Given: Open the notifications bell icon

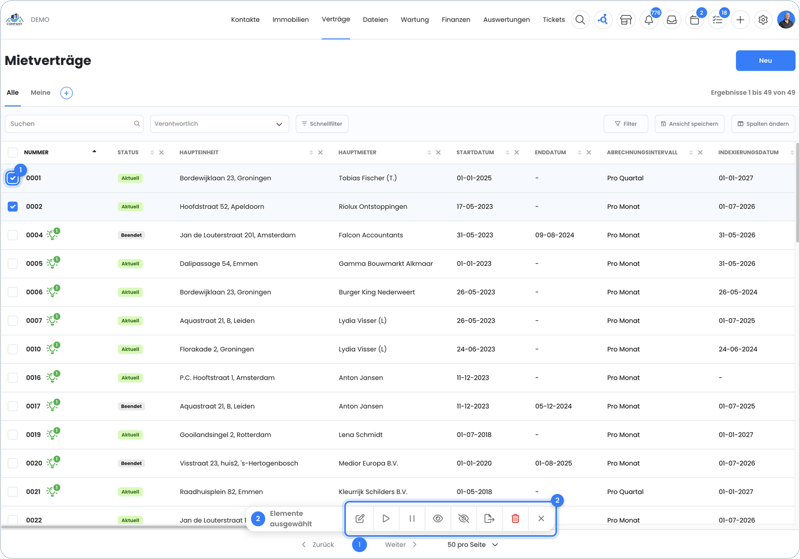Looking at the screenshot, I should 648,20.
